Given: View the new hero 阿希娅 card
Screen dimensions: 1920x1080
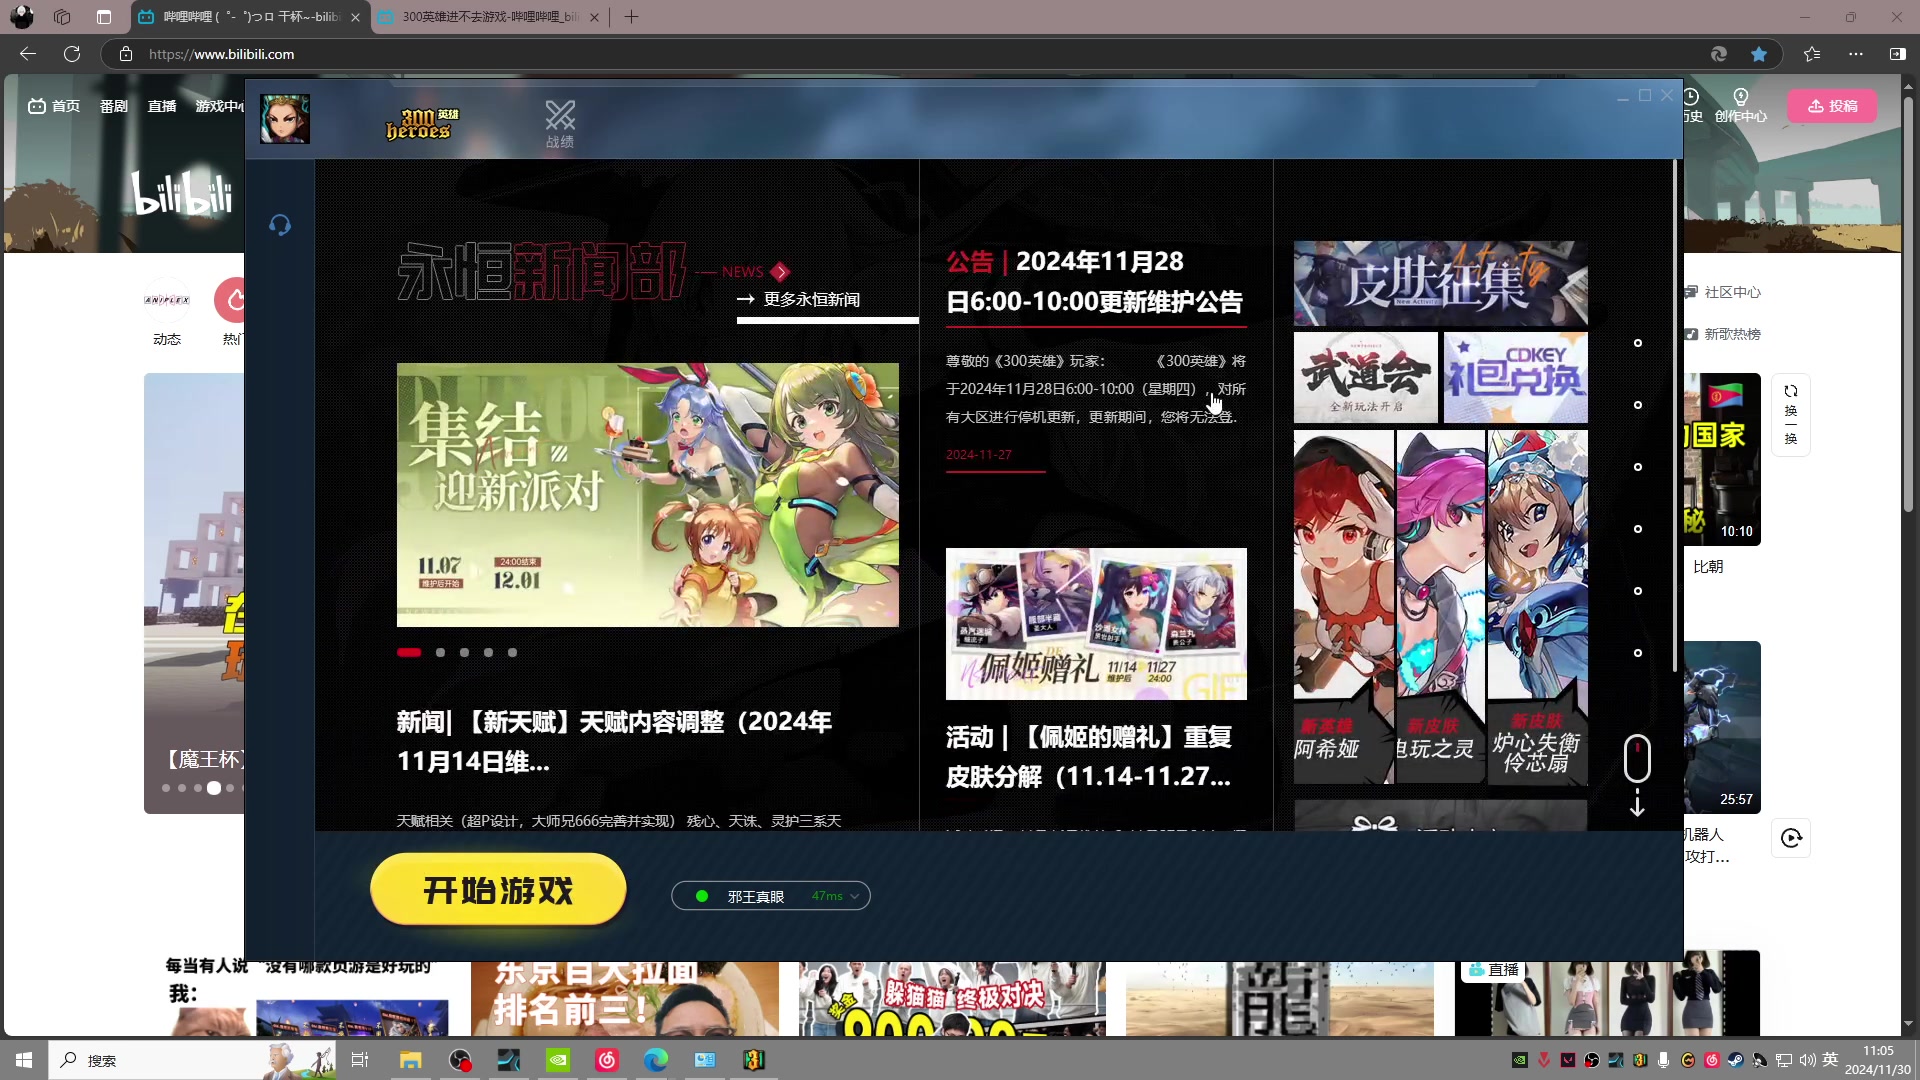Looking at the screenshot, I should [x=1343, y=607].
